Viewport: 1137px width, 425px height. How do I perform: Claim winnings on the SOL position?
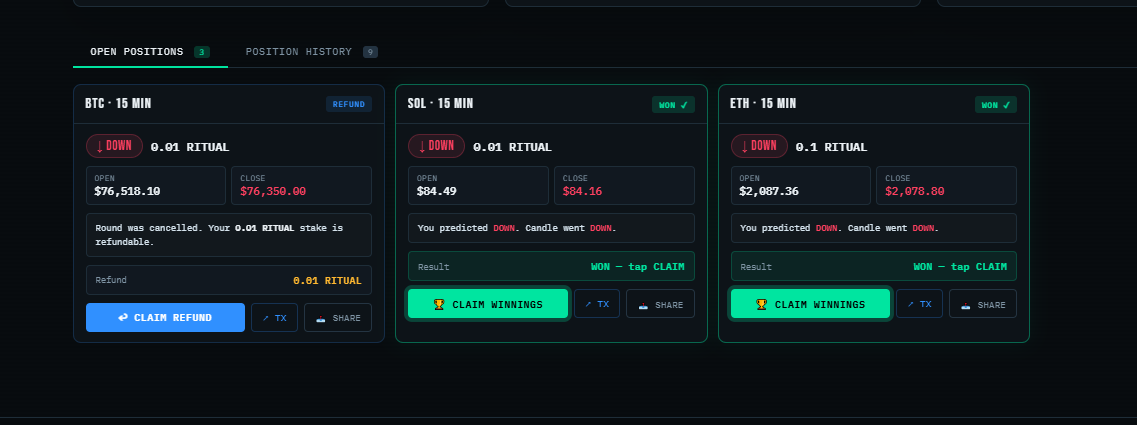click(x=488, y=304)
